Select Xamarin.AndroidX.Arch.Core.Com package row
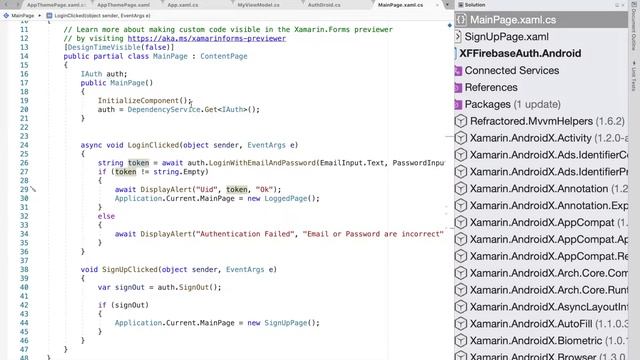Screen dimensions: 640x360 pyautogui.click(x=541, y=273)
